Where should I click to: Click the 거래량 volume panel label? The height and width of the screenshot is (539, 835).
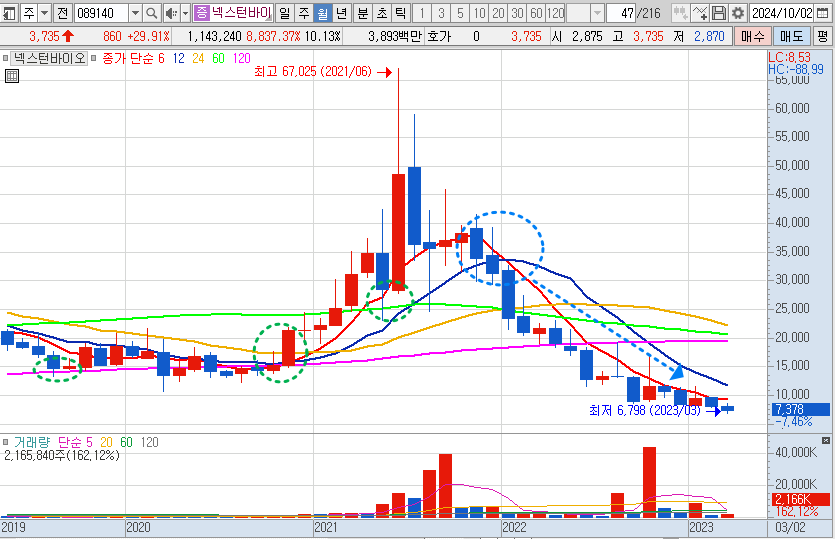pyautogui.click(x=32, y=442)
